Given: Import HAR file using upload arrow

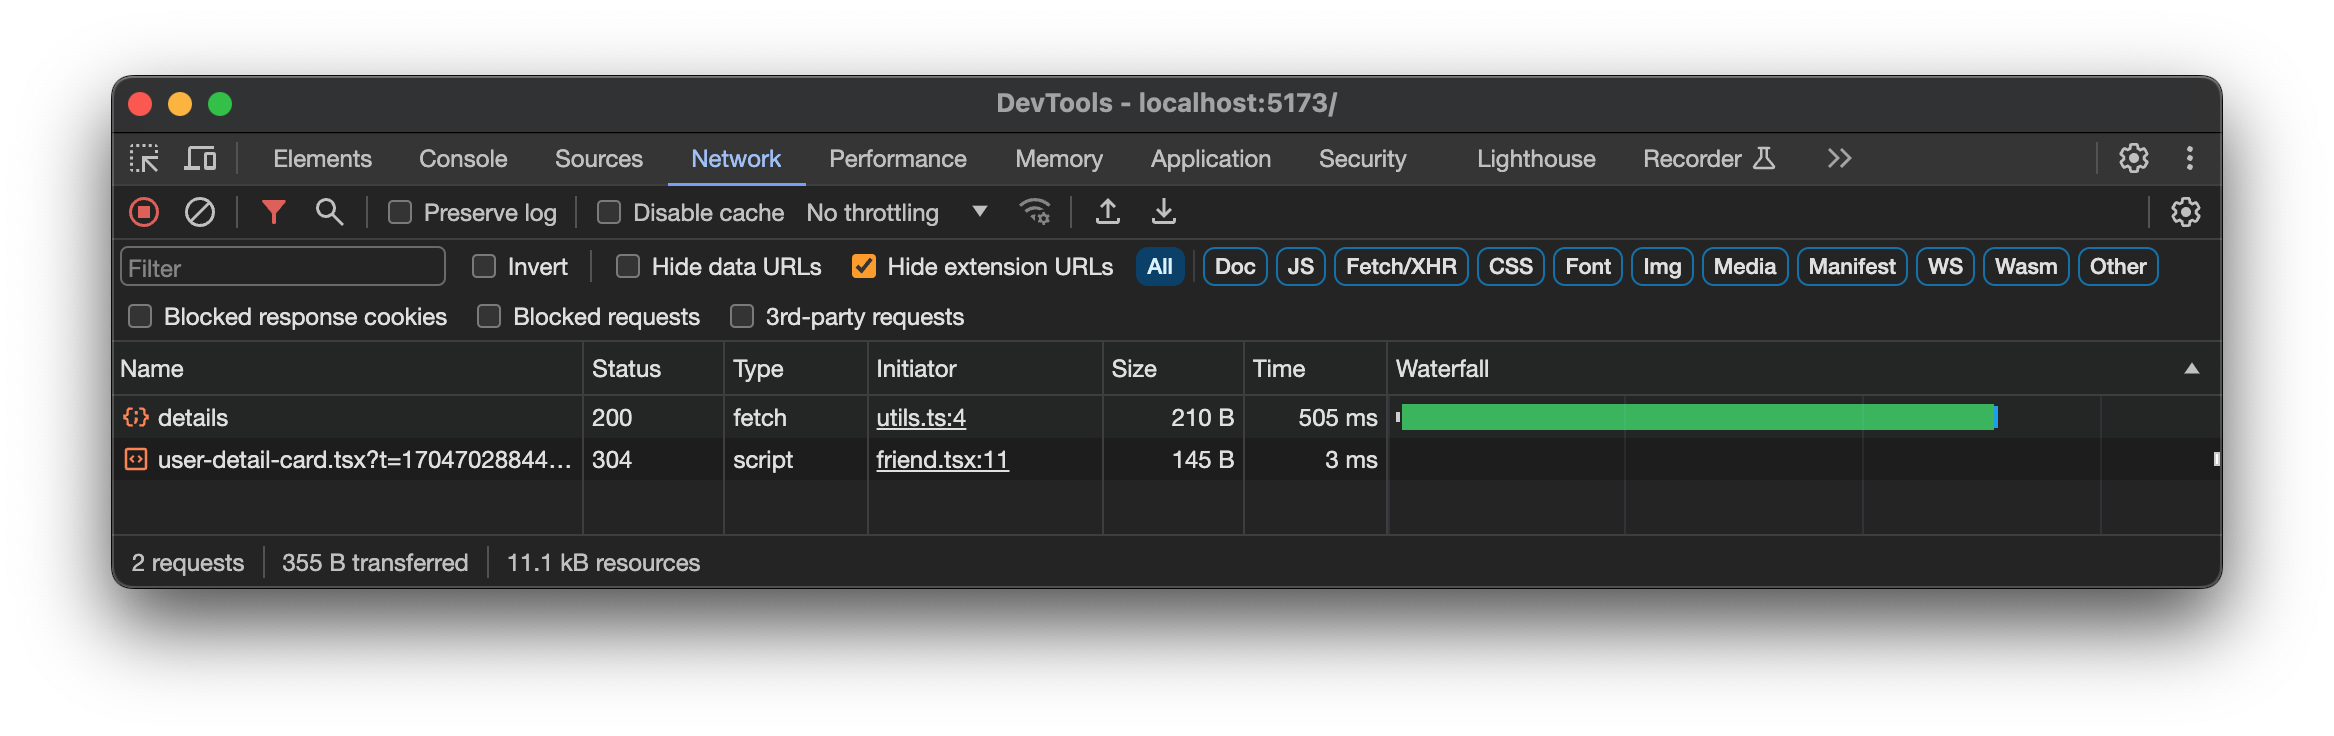Looking at the screenshot, I should pyautogui.click(x=1107, y=212).
